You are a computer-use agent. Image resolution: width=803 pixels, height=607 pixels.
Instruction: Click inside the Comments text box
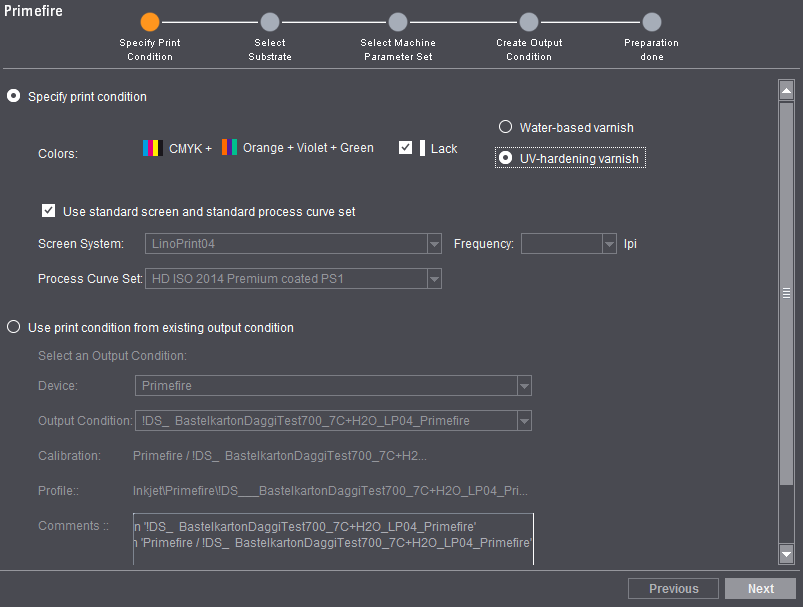pos(333,539)
